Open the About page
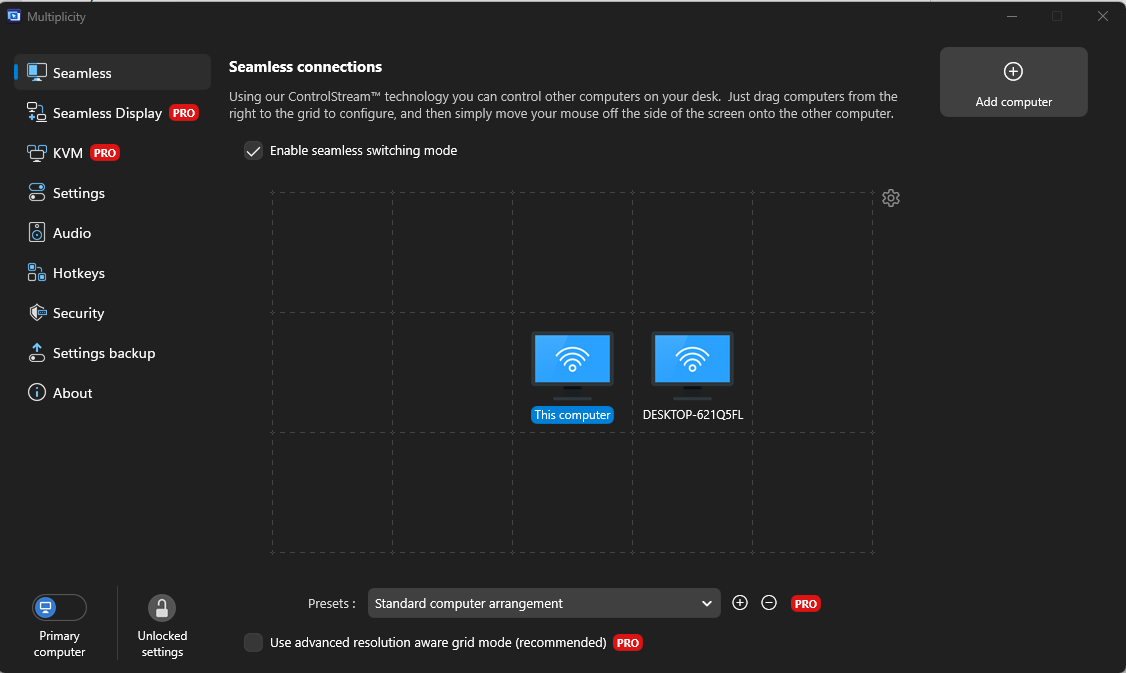The width and height of the screenshot is (1126, 673). (72, 393)
